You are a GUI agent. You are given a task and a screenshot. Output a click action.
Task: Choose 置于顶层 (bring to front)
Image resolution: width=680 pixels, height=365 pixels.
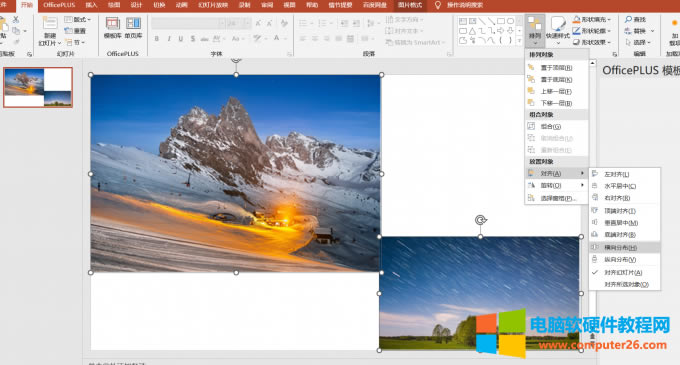pyautogui.click(x=556, y=68)
